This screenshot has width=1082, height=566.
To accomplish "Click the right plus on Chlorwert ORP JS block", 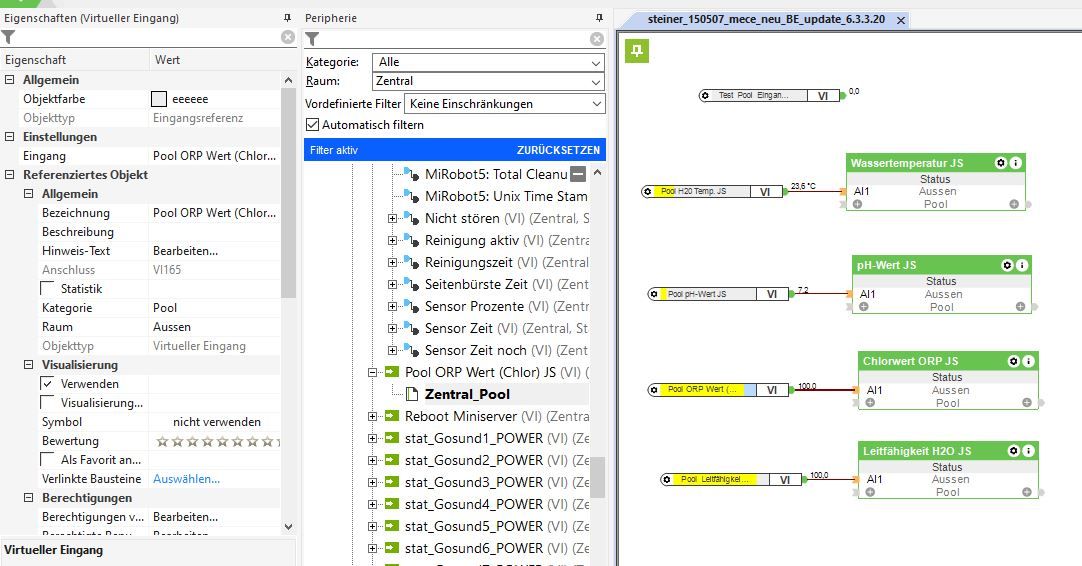I will (x=1027, y=402).
